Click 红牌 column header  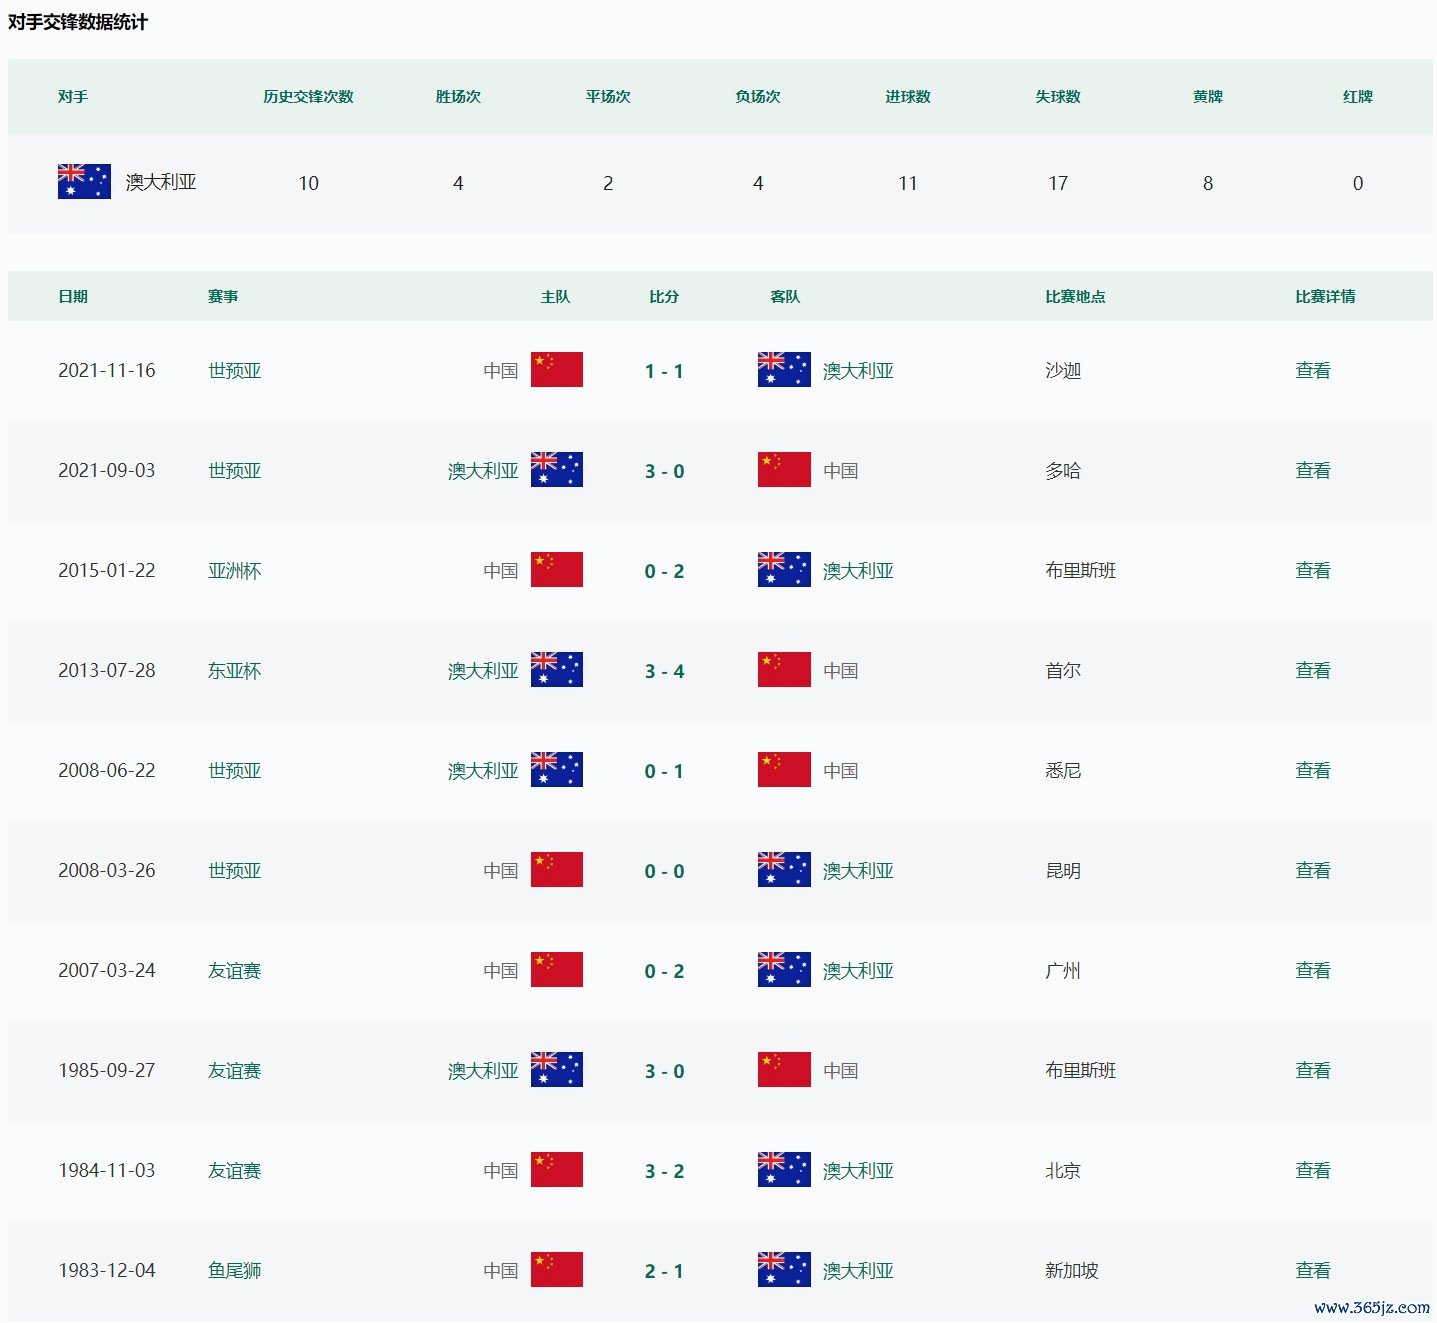[x=1358, y=97]
